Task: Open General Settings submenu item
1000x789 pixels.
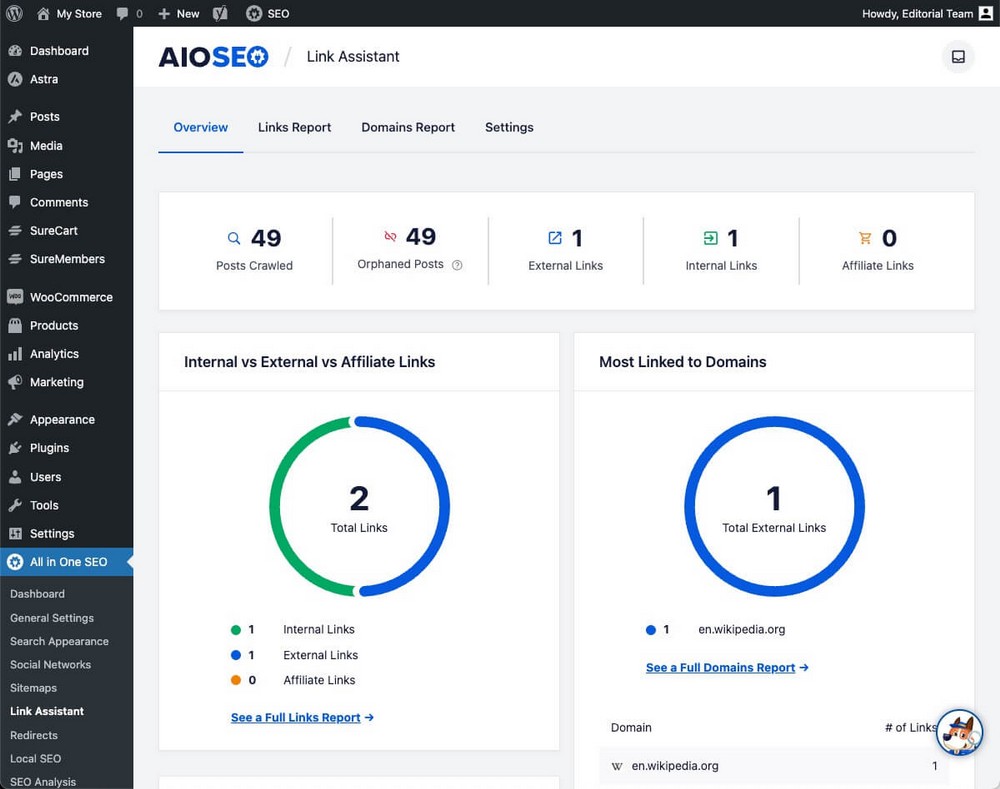Action: coord(52,618)
